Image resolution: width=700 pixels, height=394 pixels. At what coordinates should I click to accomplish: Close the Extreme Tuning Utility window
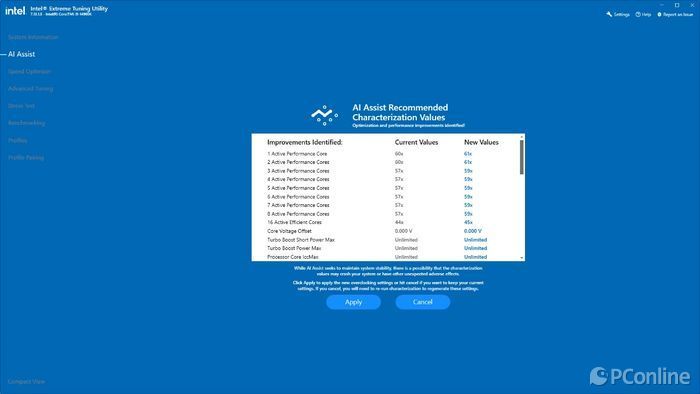click(x=692, y=5)
